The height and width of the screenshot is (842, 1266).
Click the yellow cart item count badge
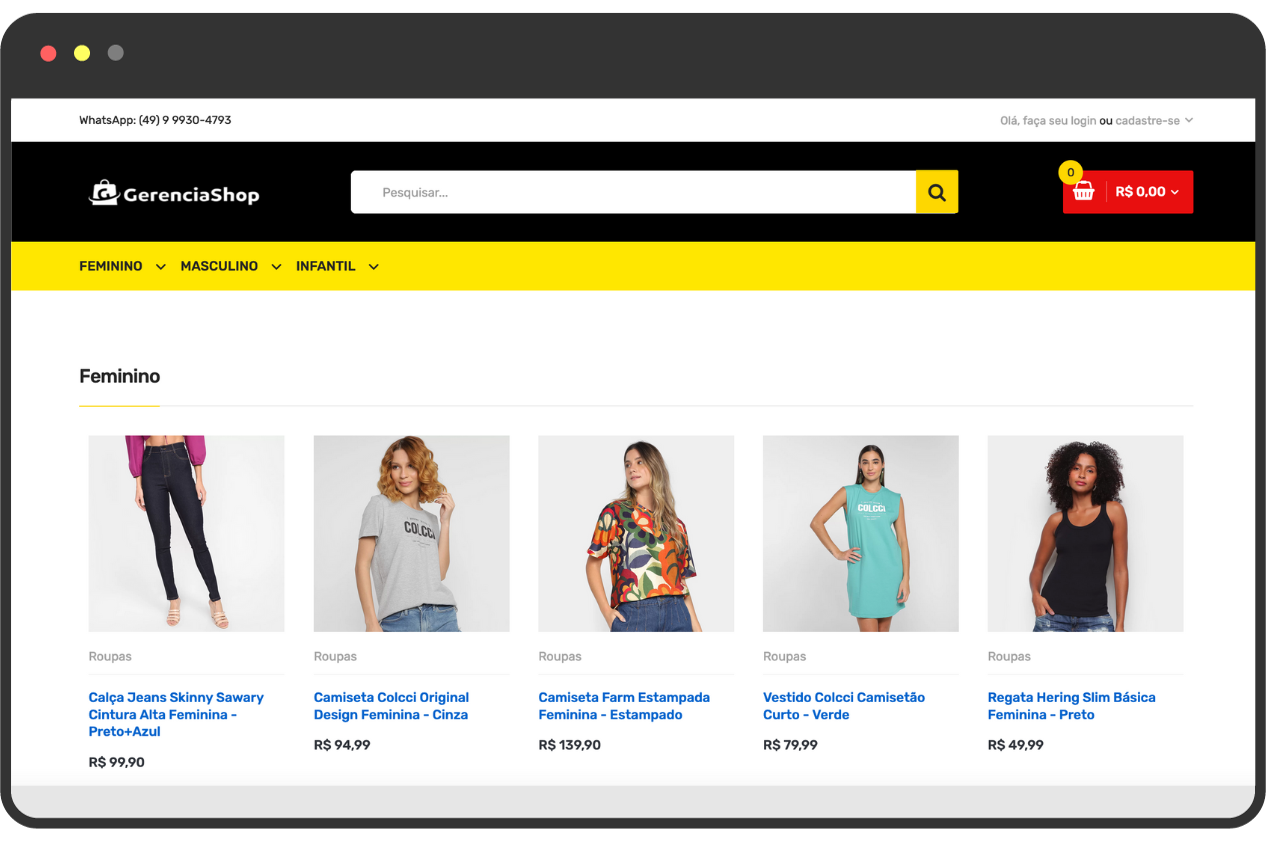pos(1070,172)
